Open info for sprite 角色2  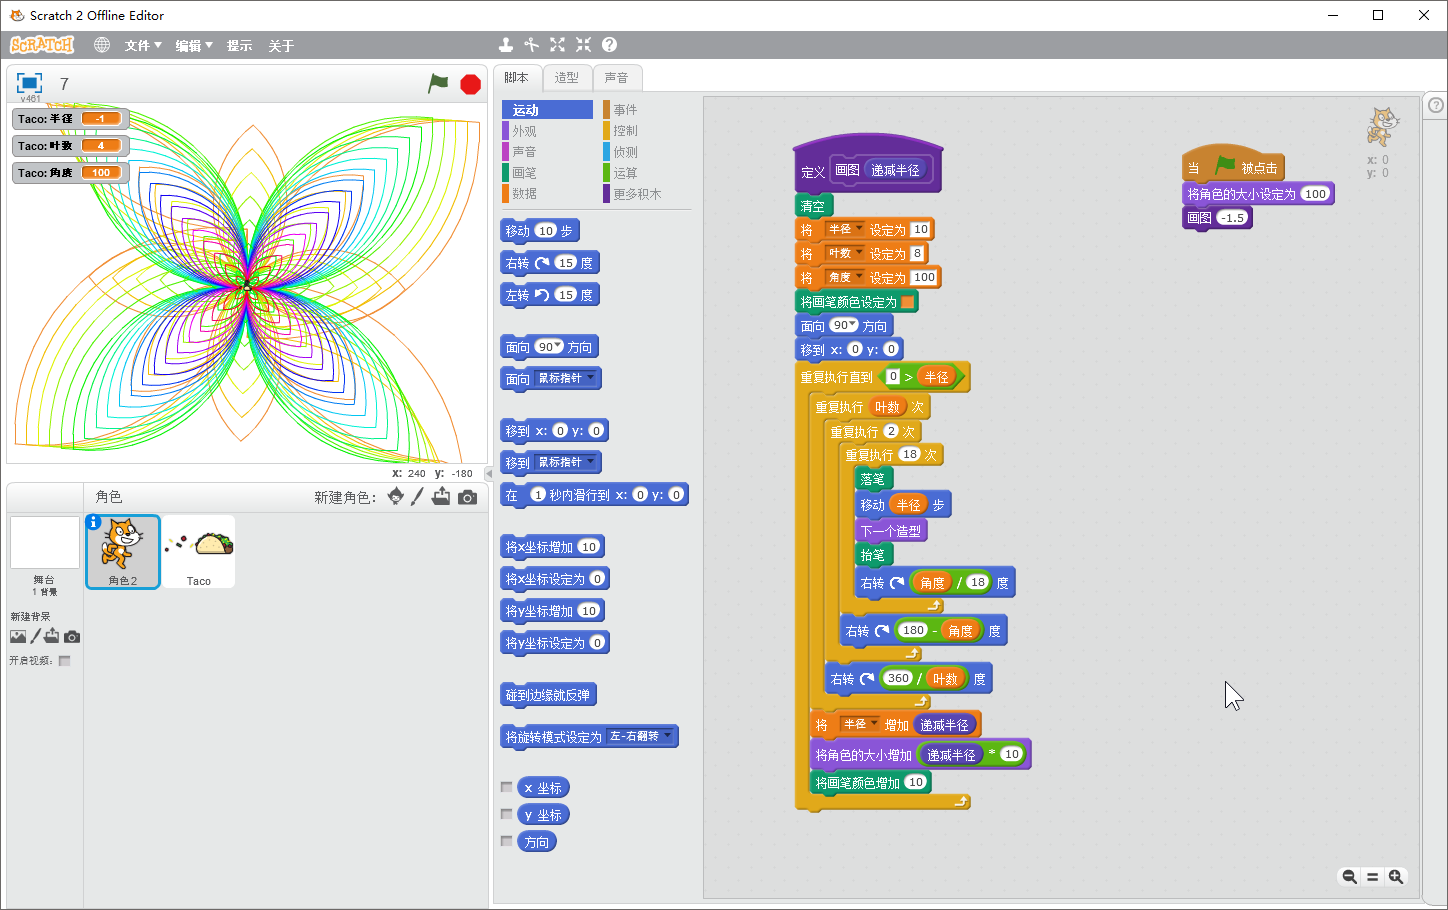(x=94, y=522)
